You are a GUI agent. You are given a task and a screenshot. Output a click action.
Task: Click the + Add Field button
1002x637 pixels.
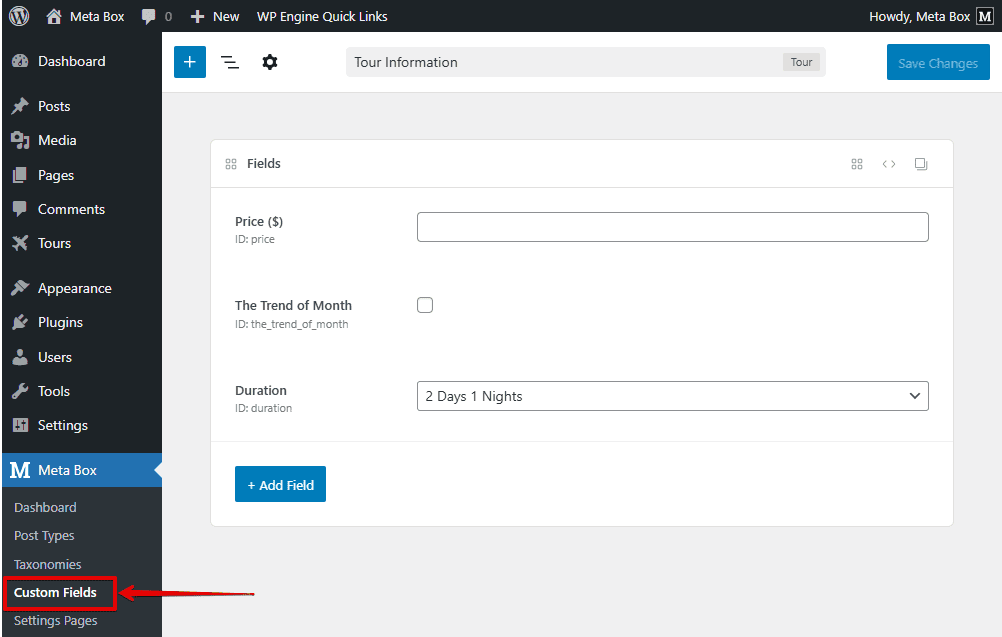pos(280,485)
